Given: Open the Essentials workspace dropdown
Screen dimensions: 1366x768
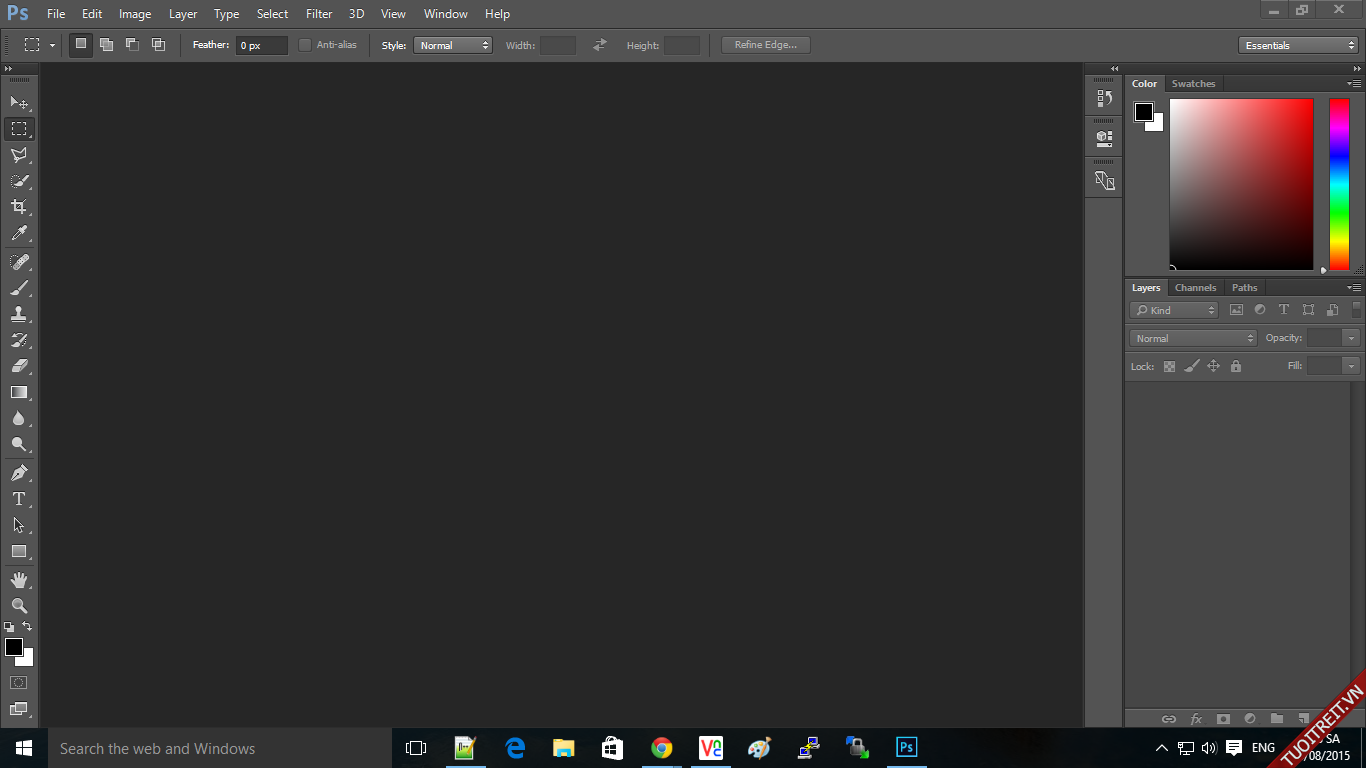Looking at the screenshot, I should pyautogui.click(x=1297, y=45).
